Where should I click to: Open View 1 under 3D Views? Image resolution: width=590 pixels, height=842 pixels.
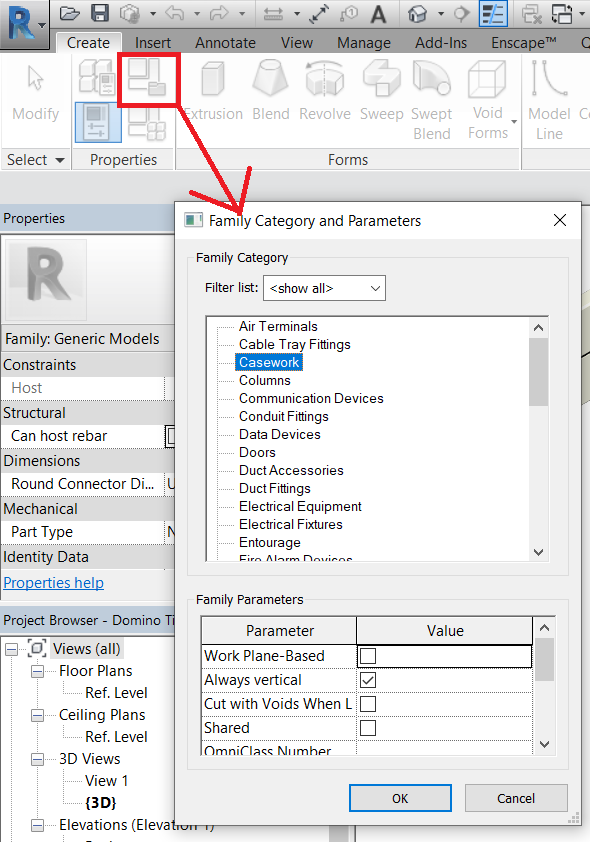click(x=106, y=781)
